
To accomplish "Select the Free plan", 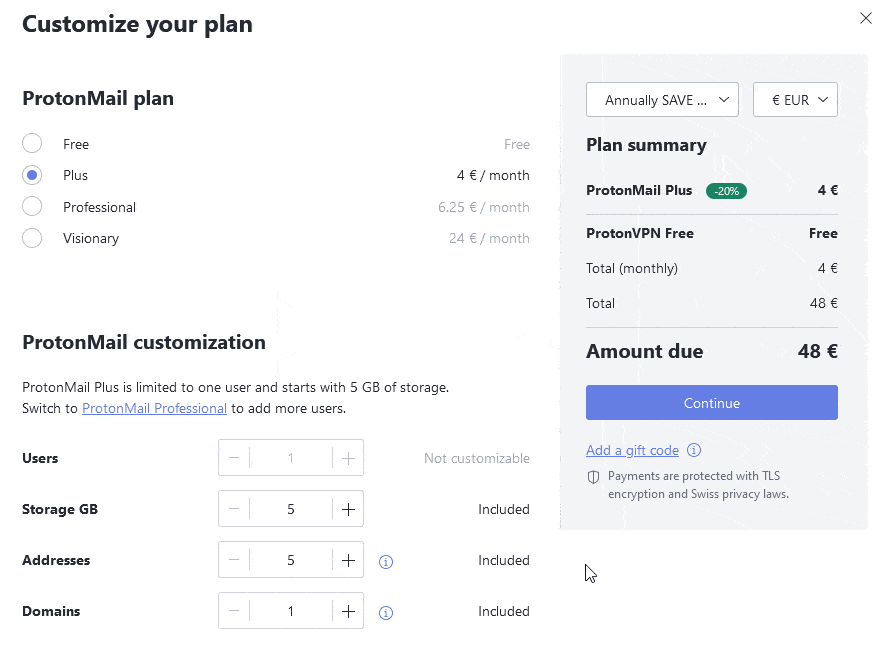I will [31, 143].
